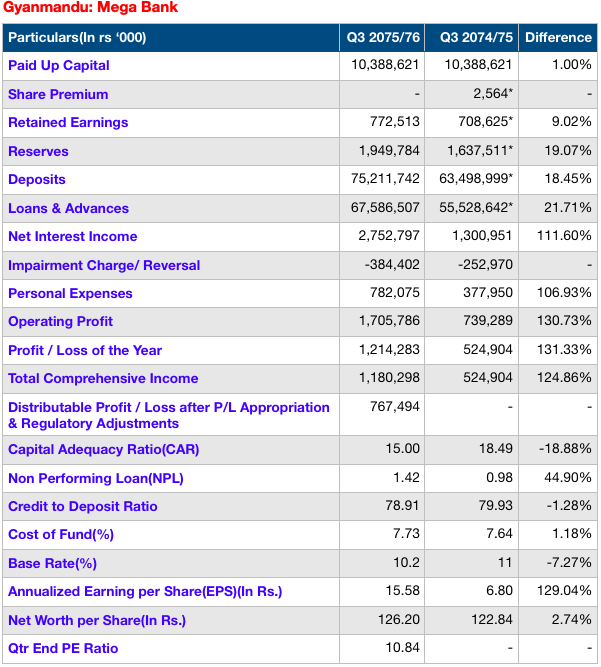Screen dimensions: 601x667
Task: Open the 'Reserves' link
Action: [x=38, y=151]
